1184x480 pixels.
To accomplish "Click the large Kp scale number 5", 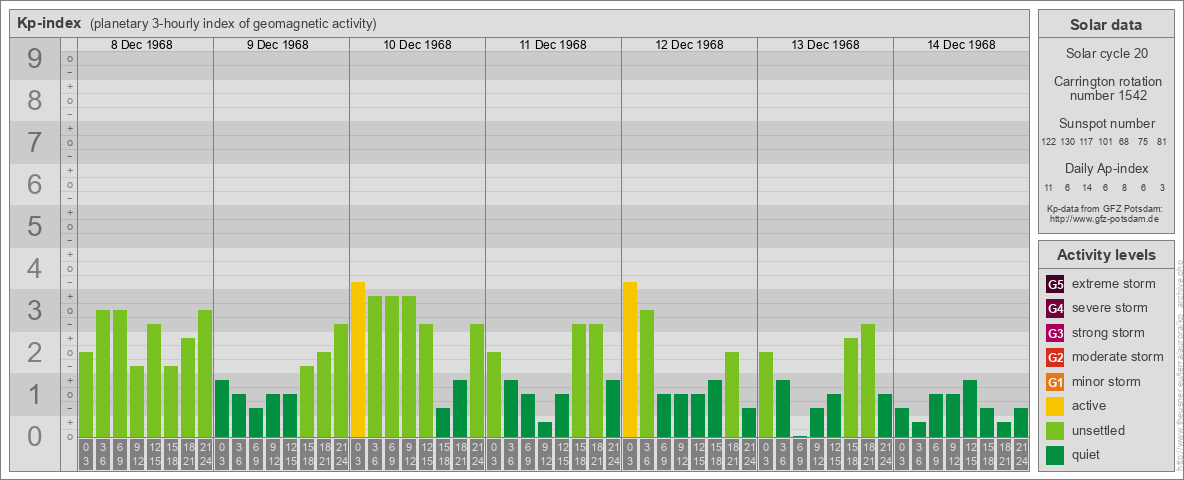I will pyautogui.click(x=34, y=226).
